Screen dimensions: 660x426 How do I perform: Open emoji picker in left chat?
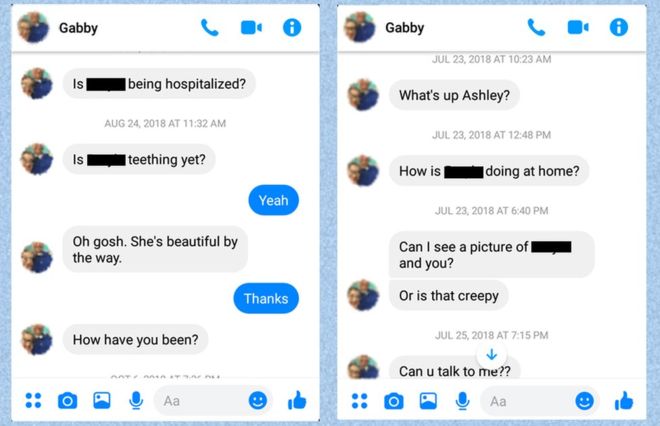258,401
